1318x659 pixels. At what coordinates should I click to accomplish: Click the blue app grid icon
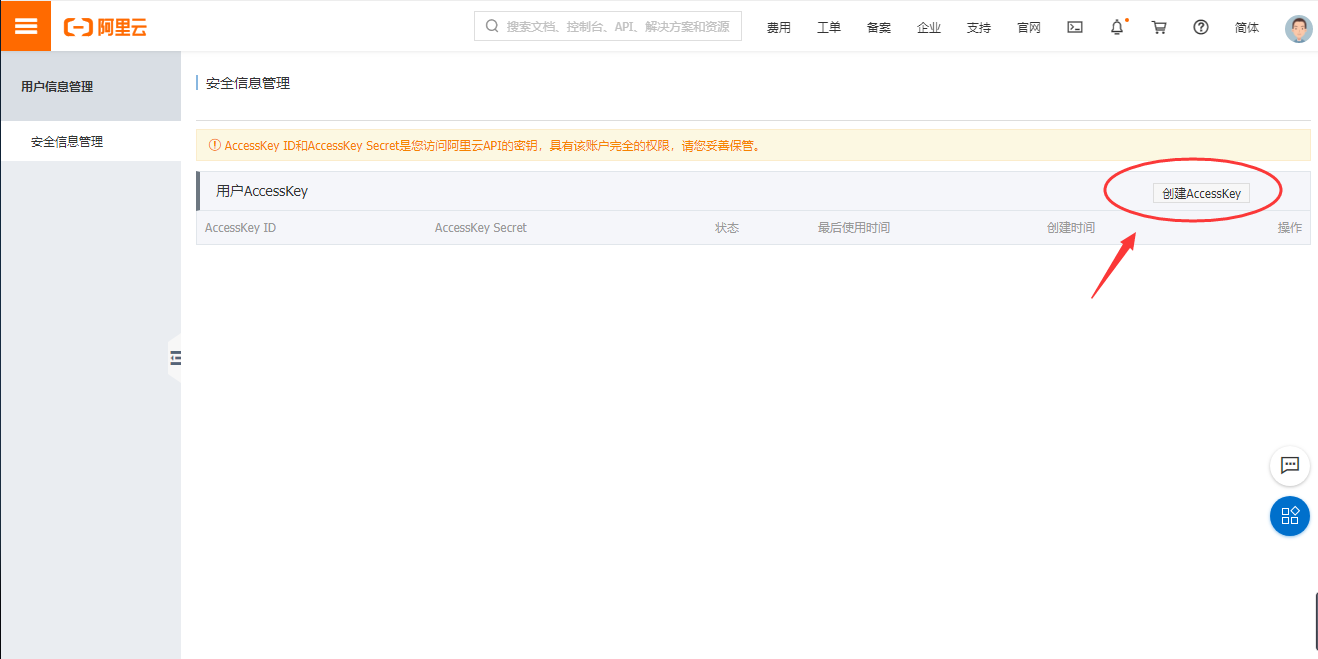coord(1289,516)
